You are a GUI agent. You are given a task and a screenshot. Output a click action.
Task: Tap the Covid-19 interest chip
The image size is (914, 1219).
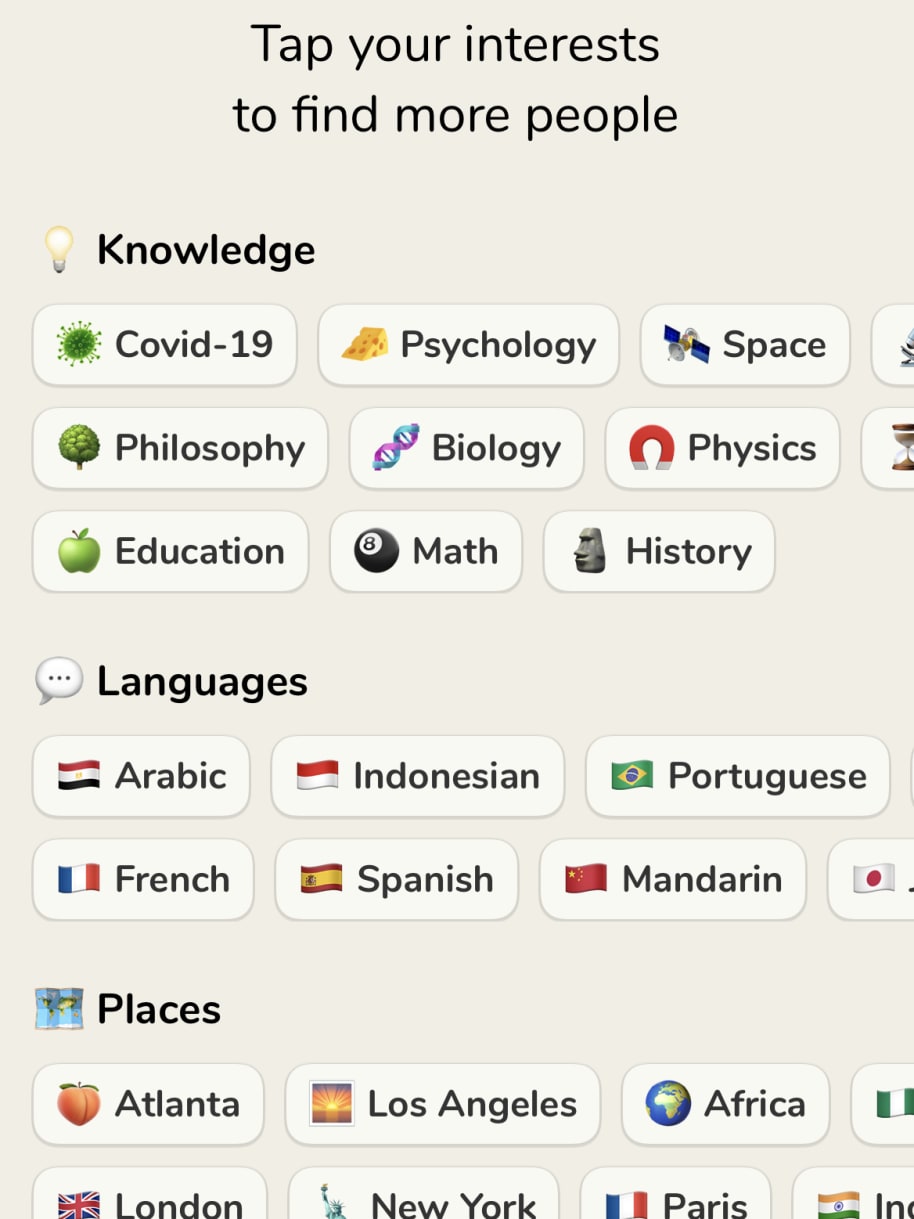(x=165, y=345)
